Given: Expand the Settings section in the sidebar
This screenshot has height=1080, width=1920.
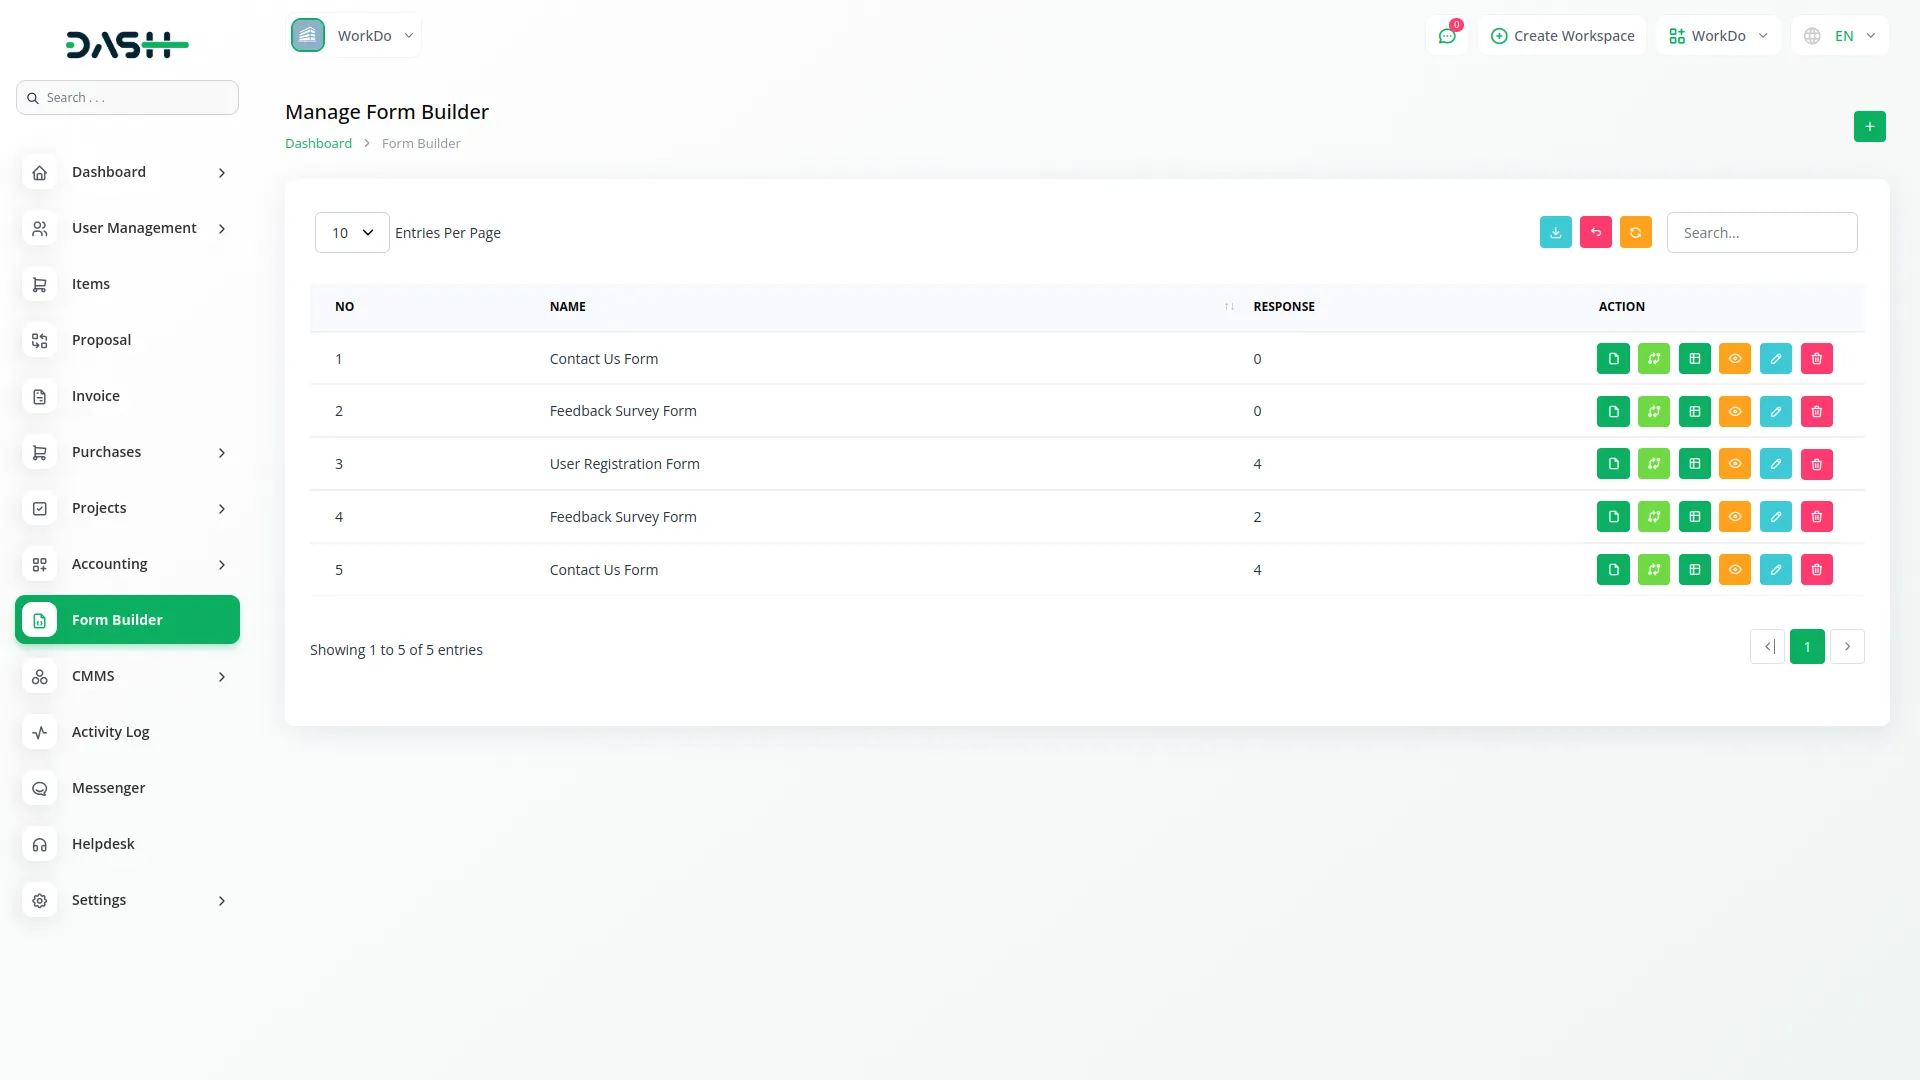Looking at the screenshot, I should point(127,899).
